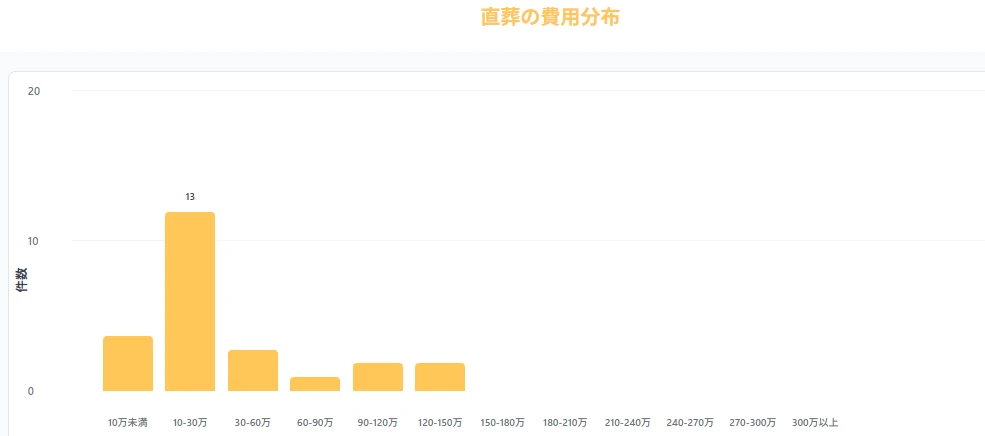
Task: Click the 240-270万 x-axis label
Action: coord(690,422)
